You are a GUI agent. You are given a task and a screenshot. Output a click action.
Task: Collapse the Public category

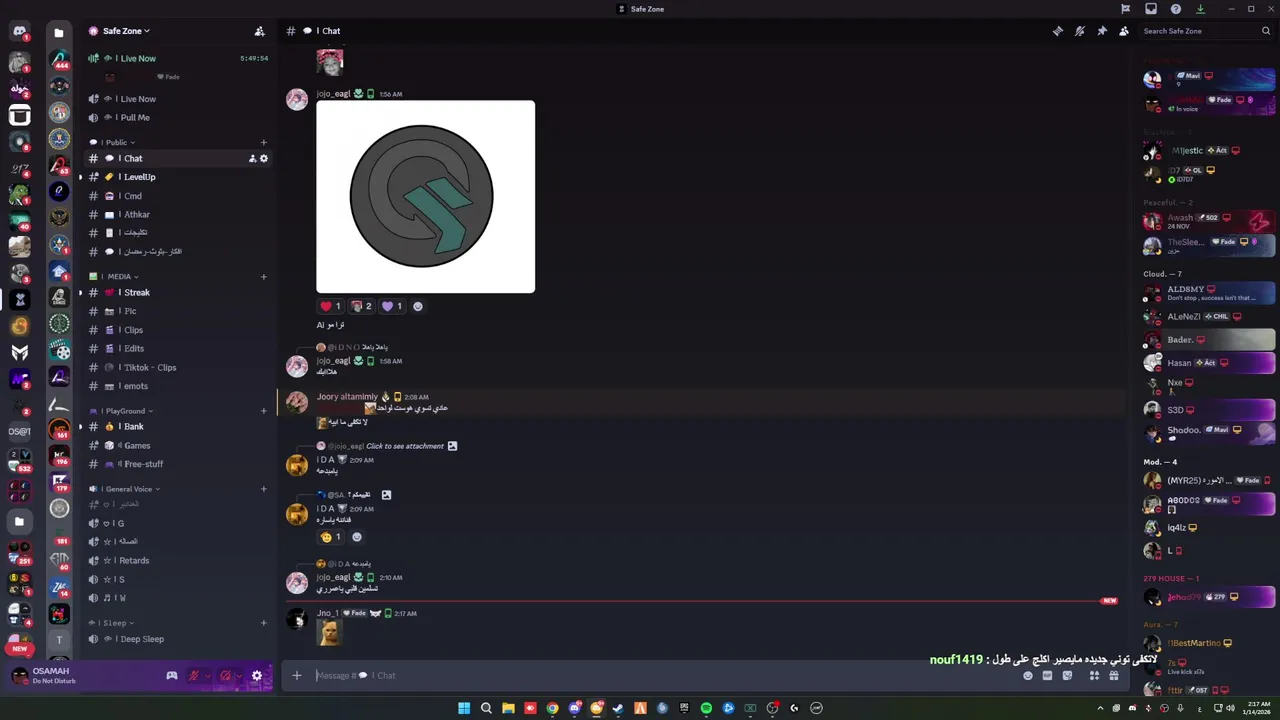click(x=112, y=142)
